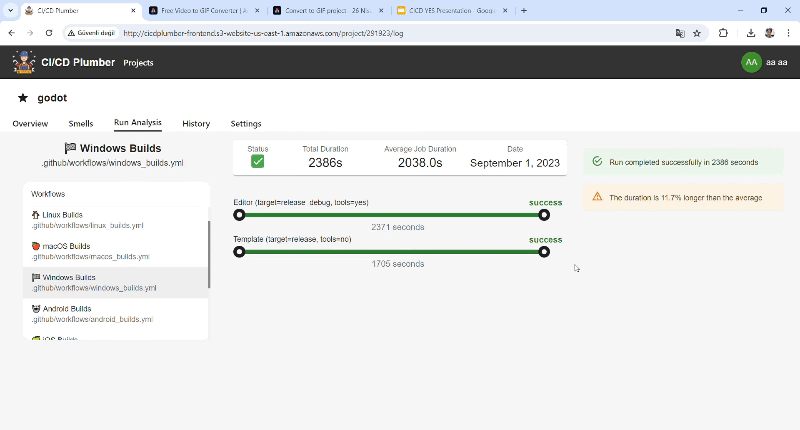Click the Template job success status text
Viewport: 800px width, 430px height.
545,240
